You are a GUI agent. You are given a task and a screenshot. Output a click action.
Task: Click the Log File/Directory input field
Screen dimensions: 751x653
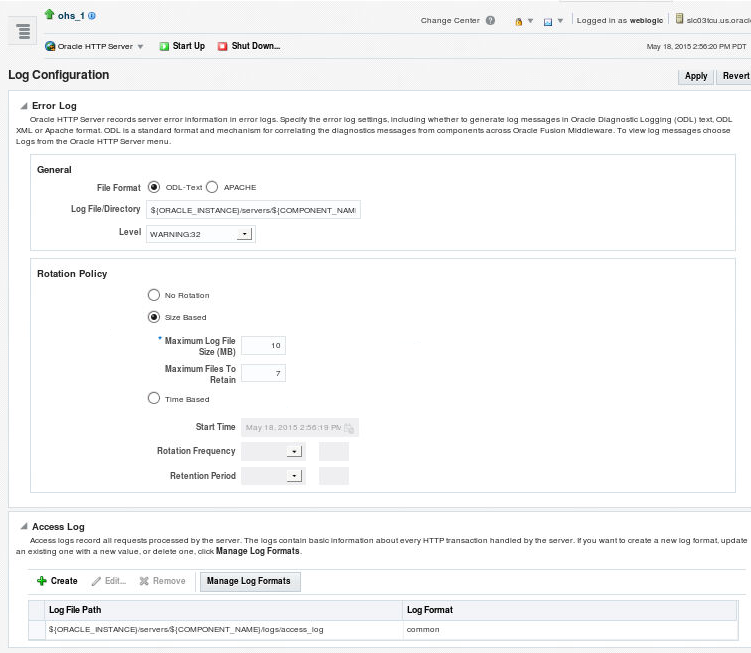click(253, 210)
